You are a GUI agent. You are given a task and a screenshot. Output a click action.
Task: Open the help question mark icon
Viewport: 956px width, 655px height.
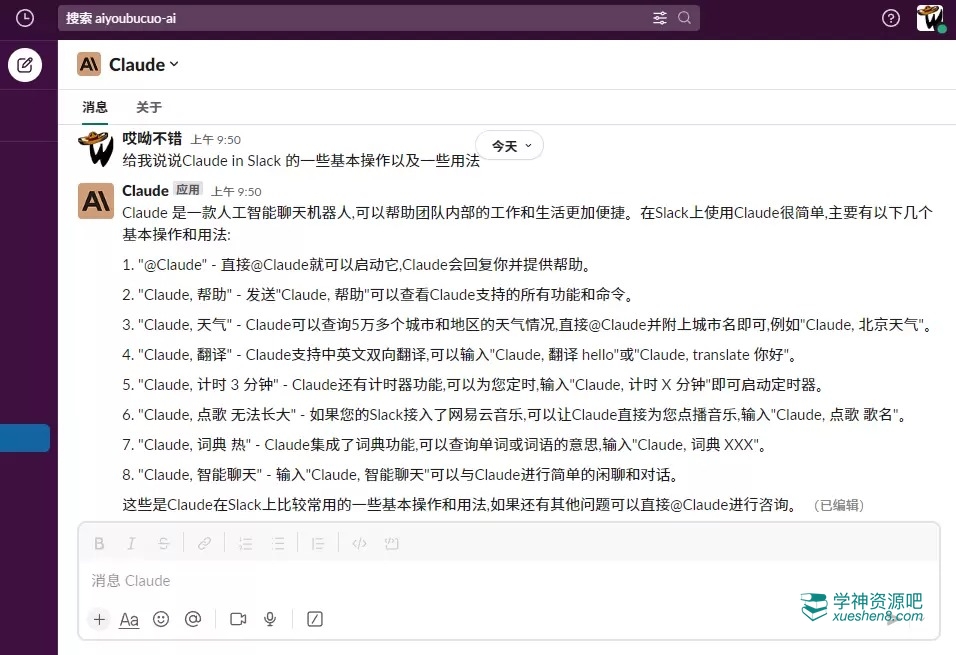pos(890,18)
